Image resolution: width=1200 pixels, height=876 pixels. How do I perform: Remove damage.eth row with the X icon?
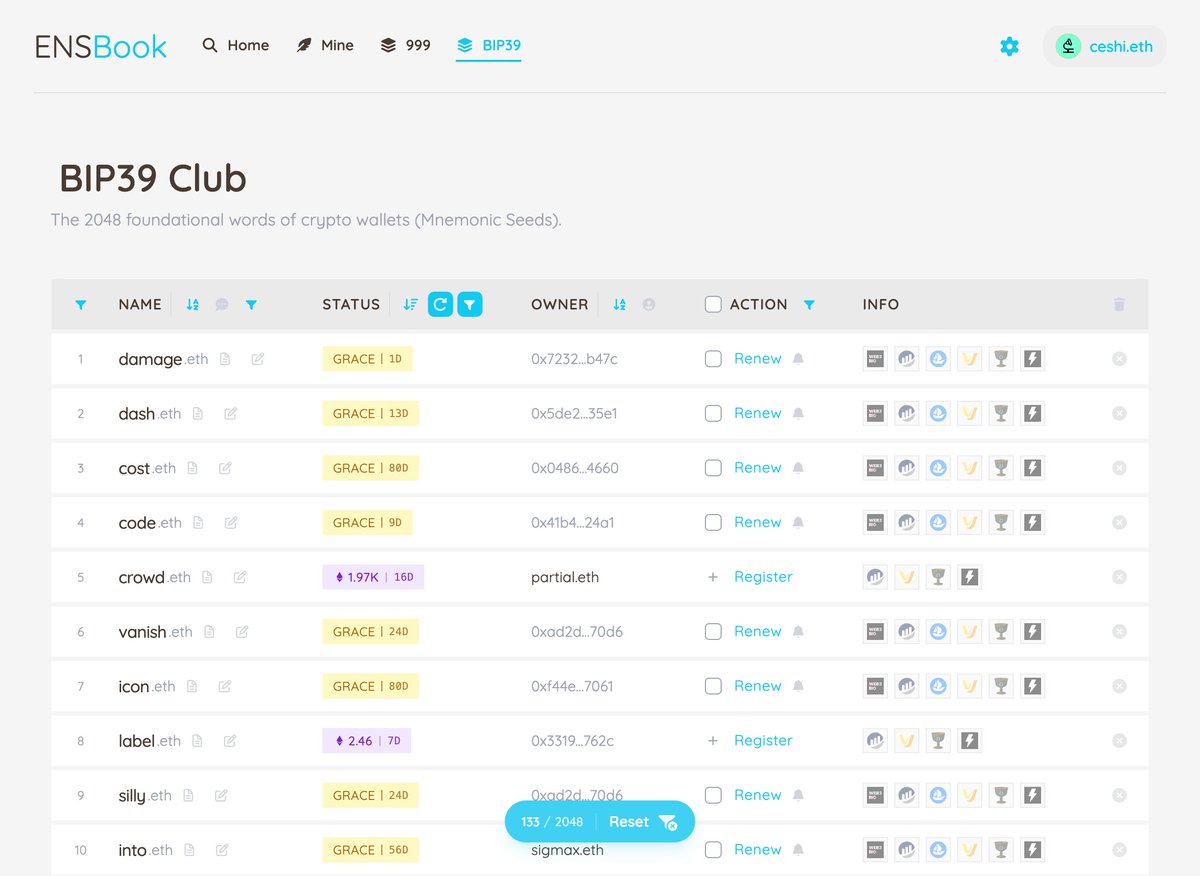1119,358
